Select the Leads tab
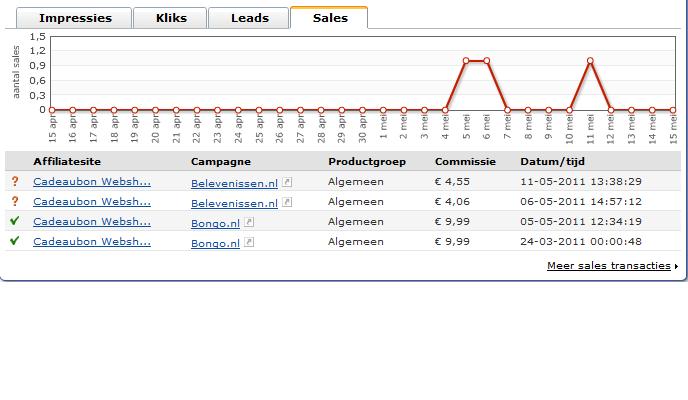688x400 pixels. 249,18
